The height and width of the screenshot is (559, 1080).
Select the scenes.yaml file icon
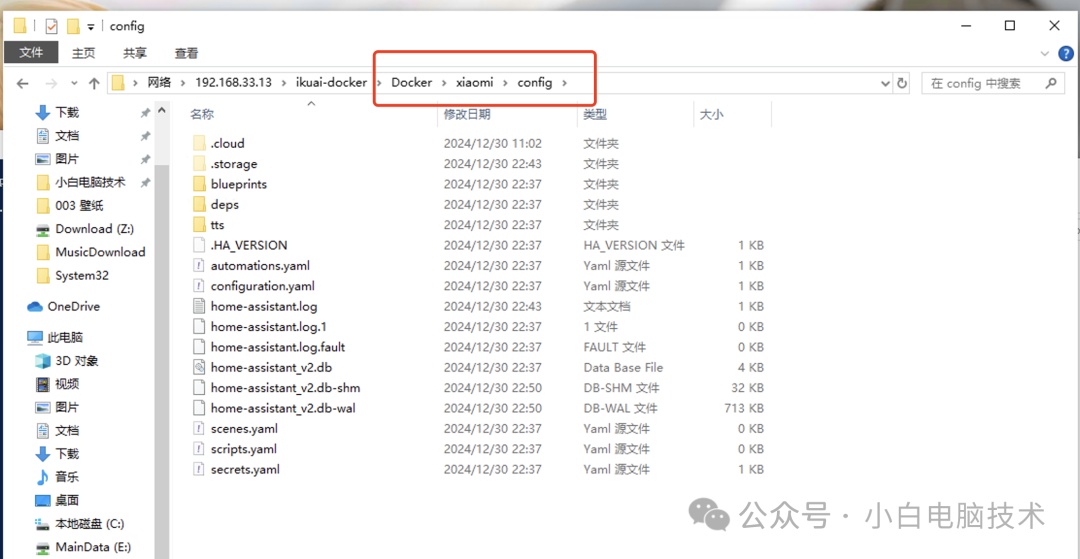(199, 428)
